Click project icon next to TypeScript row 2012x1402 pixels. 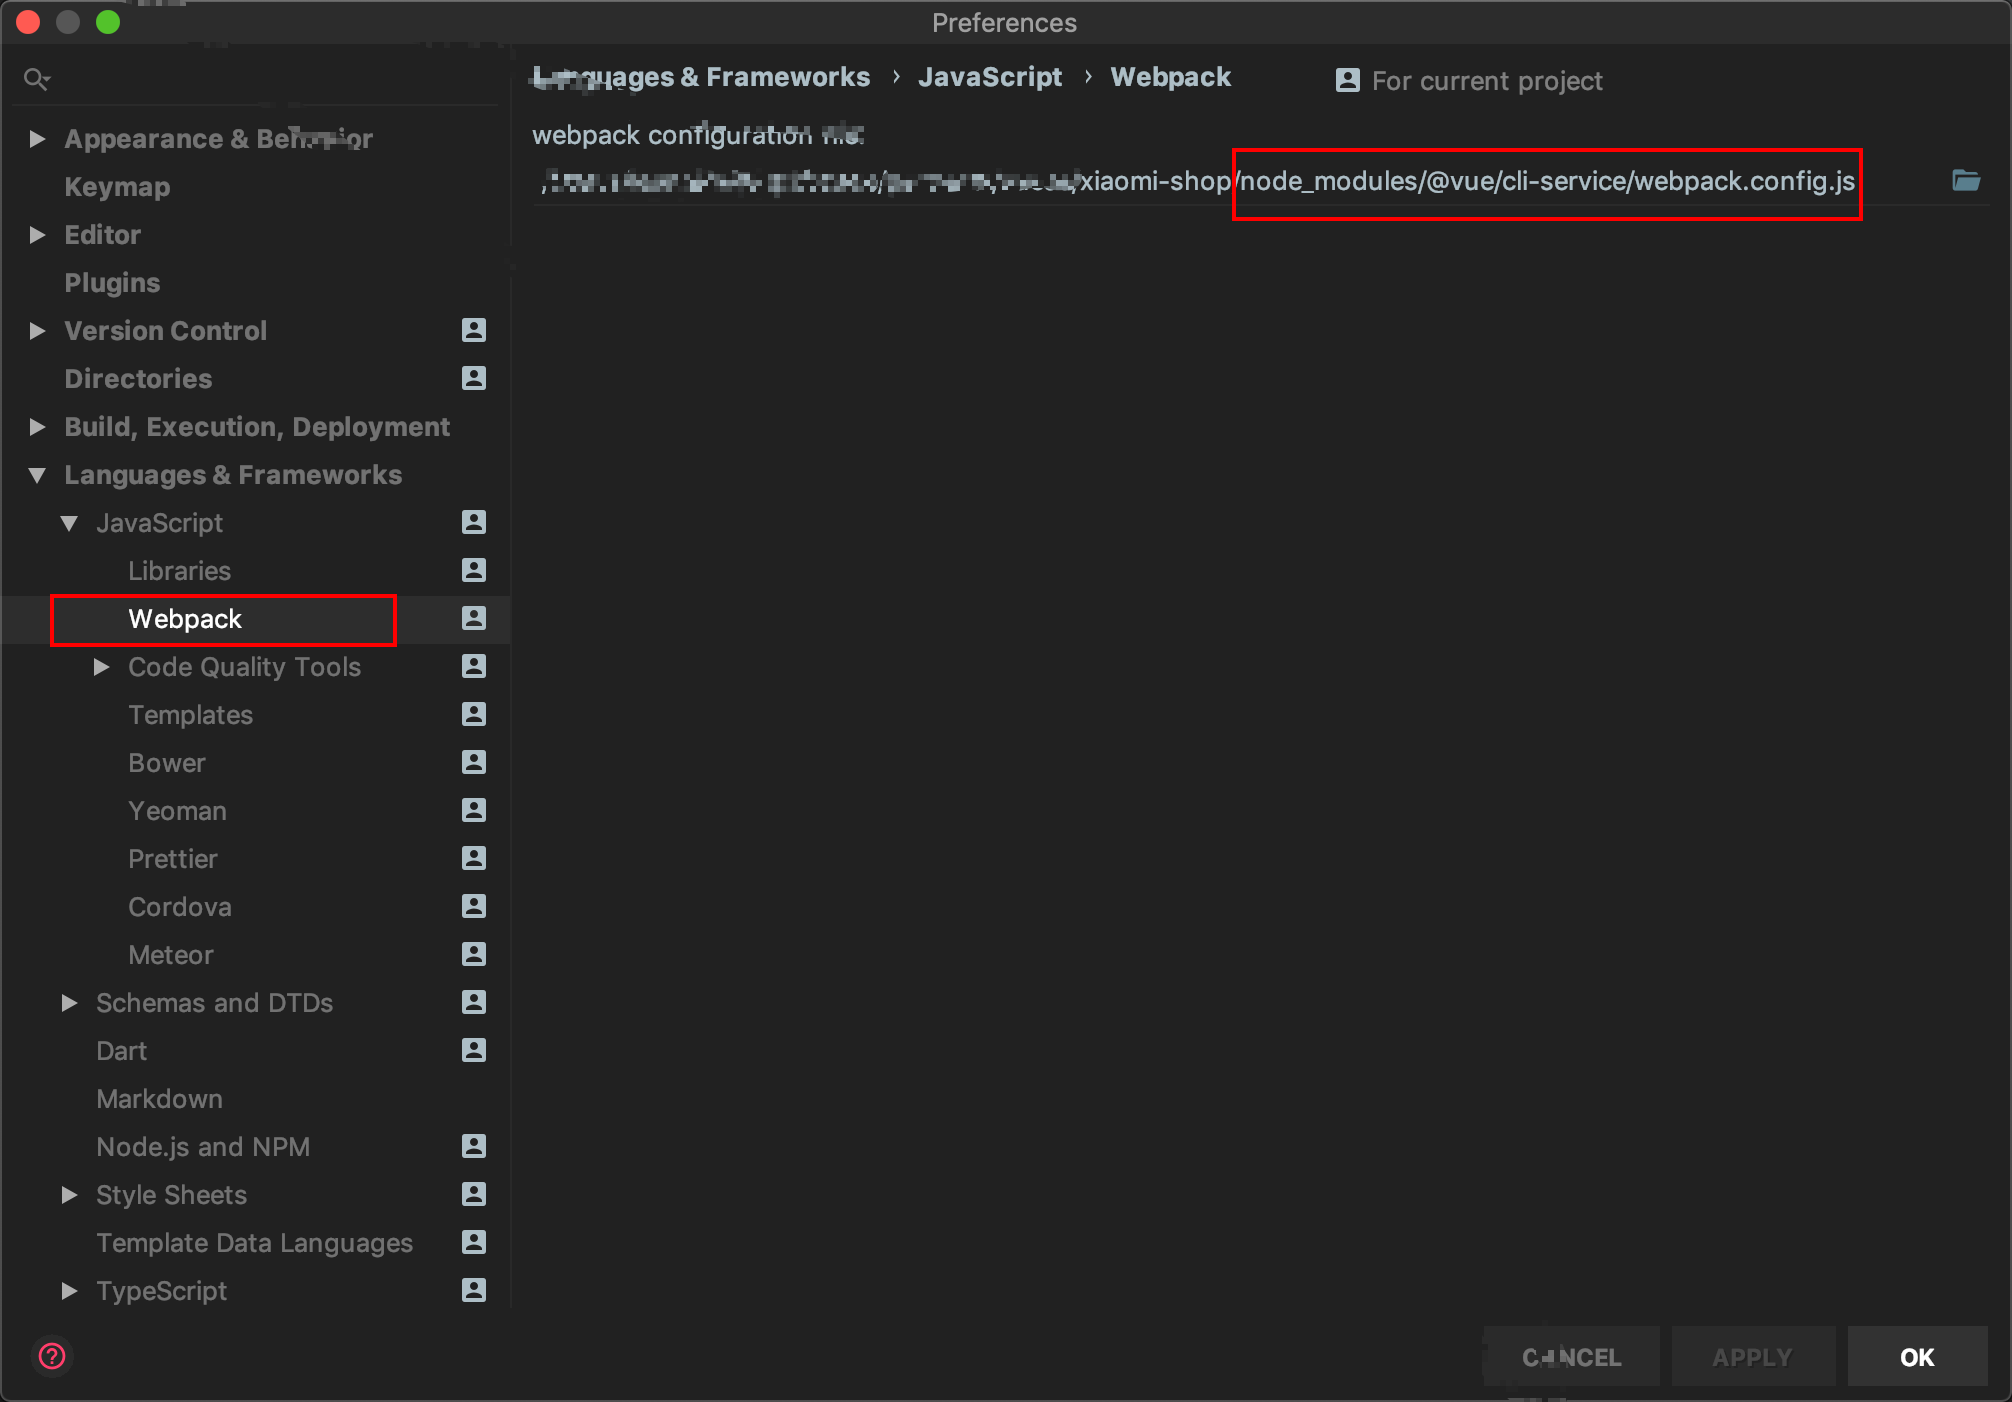point(474,1290)
